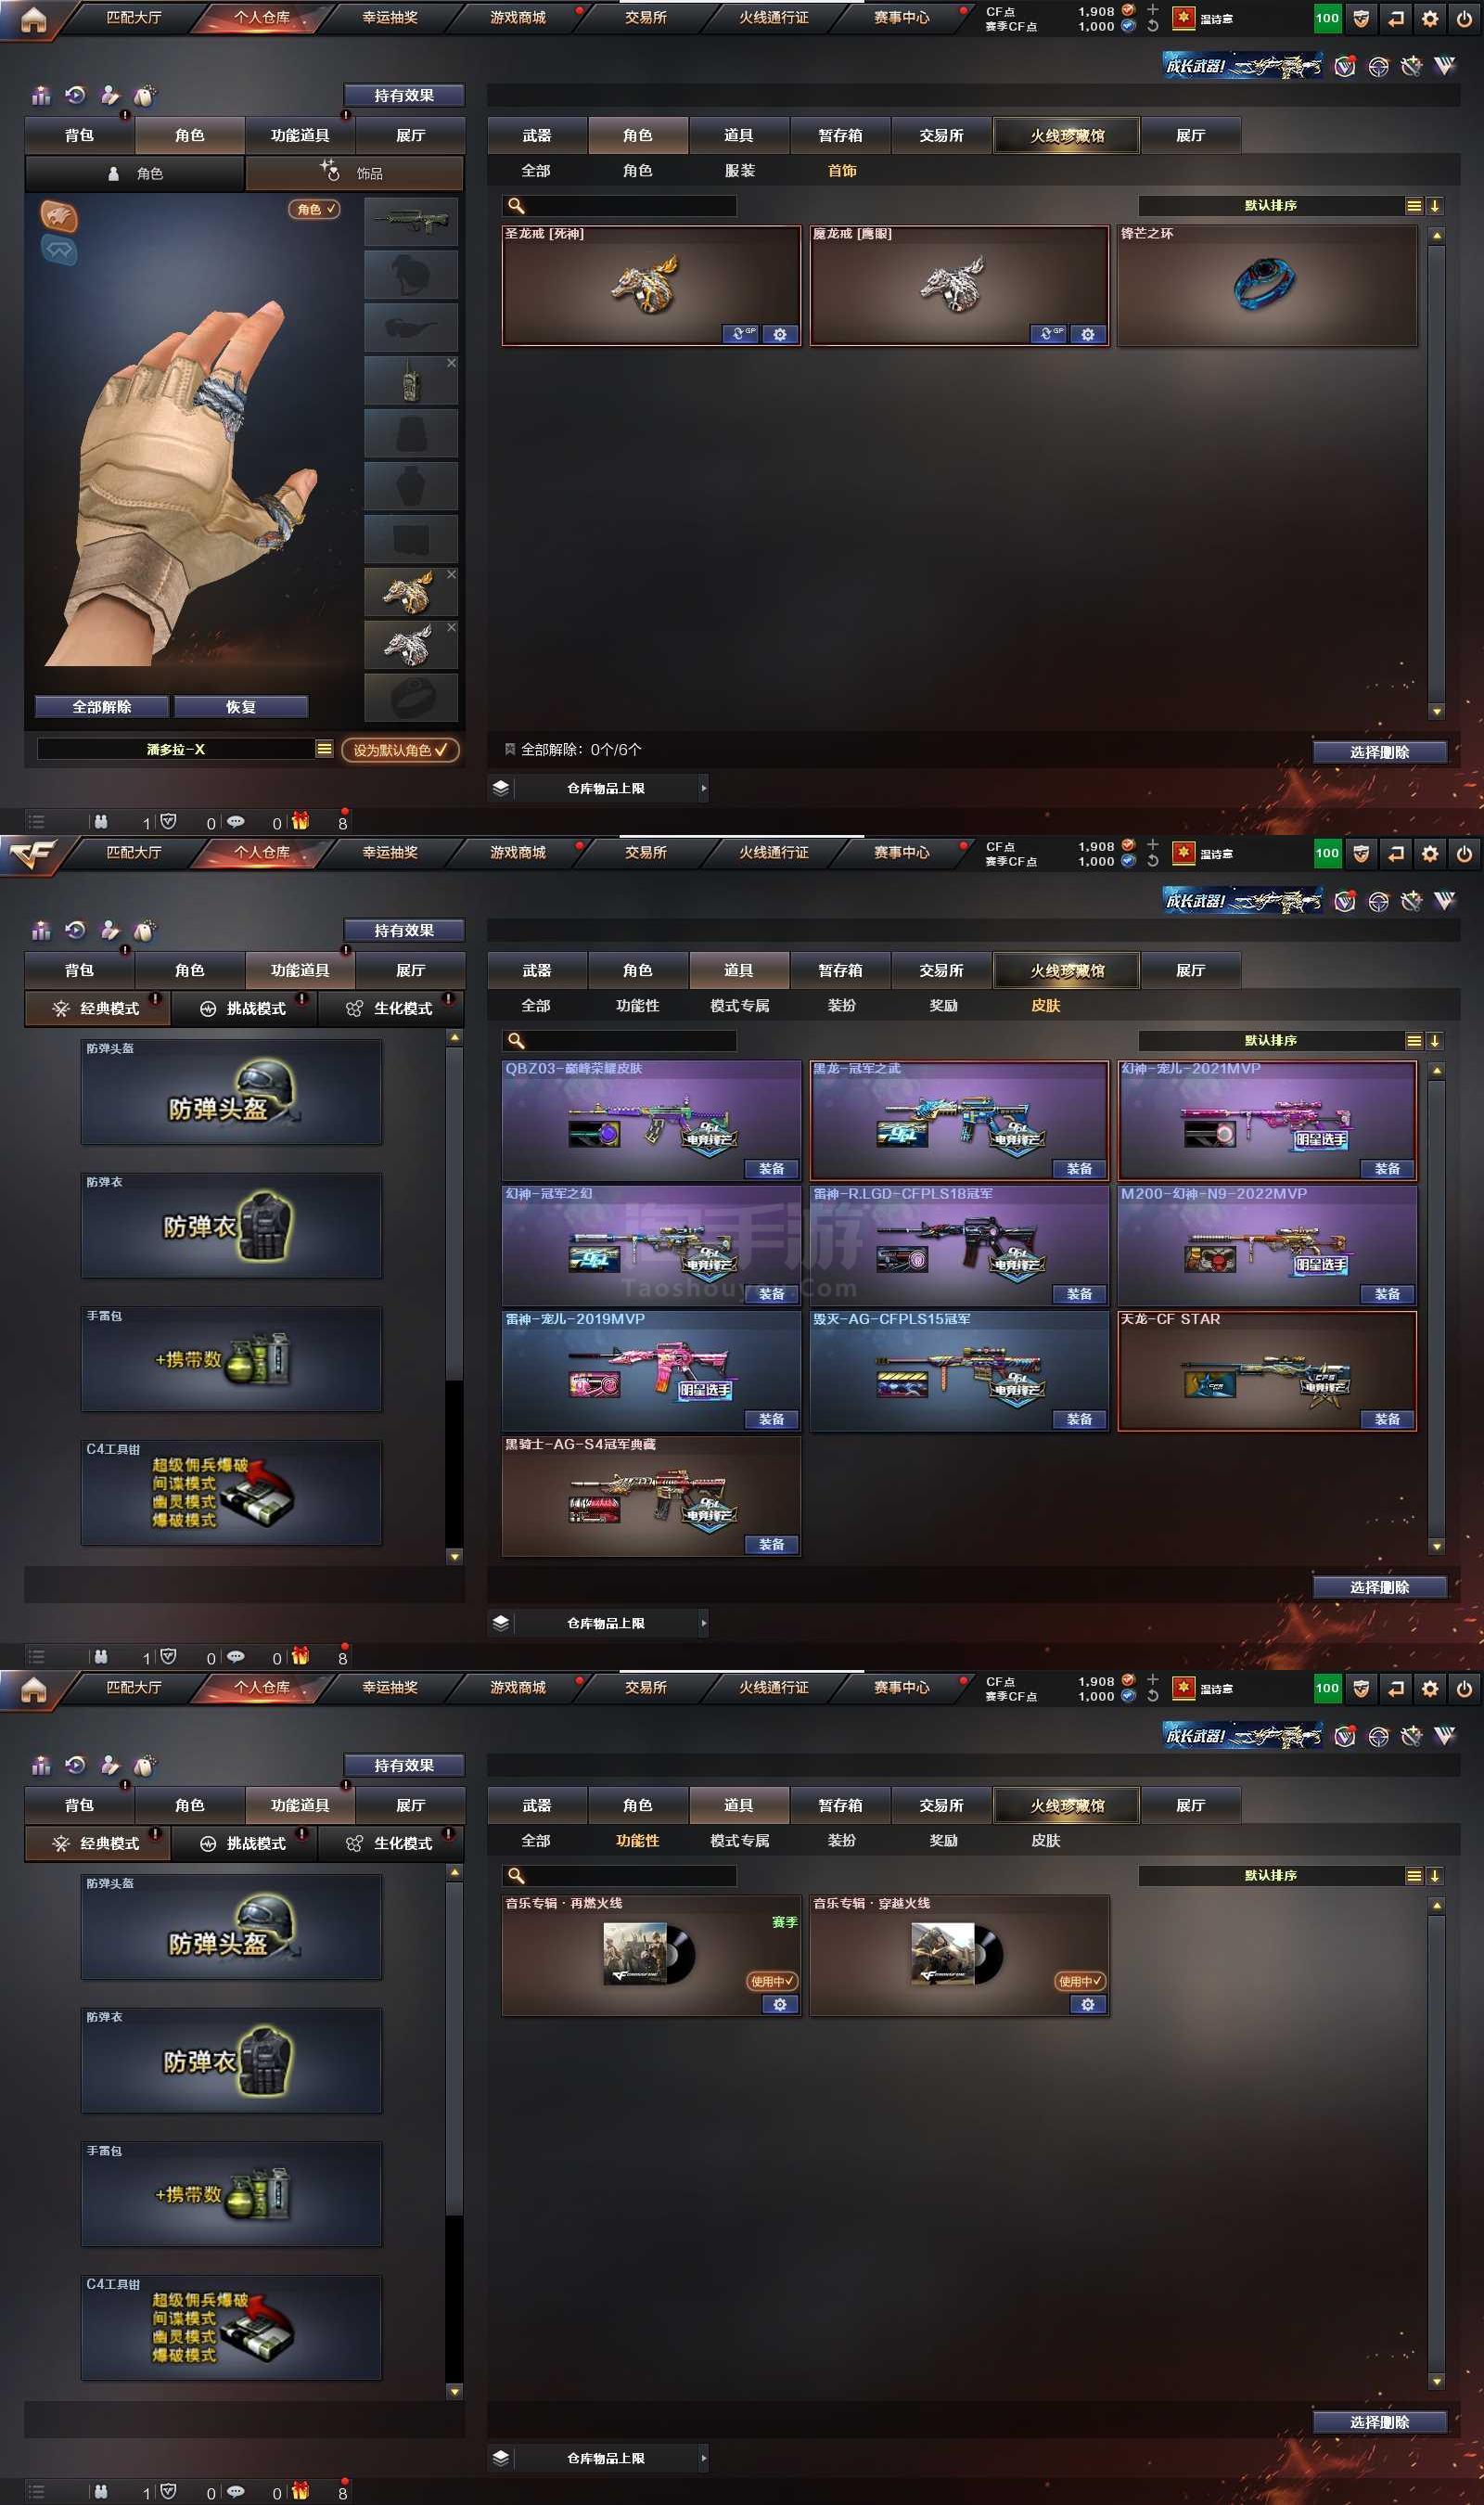
Task: Open the 潘多拉-X character list dropdown
Action: [x=324, y=749]
